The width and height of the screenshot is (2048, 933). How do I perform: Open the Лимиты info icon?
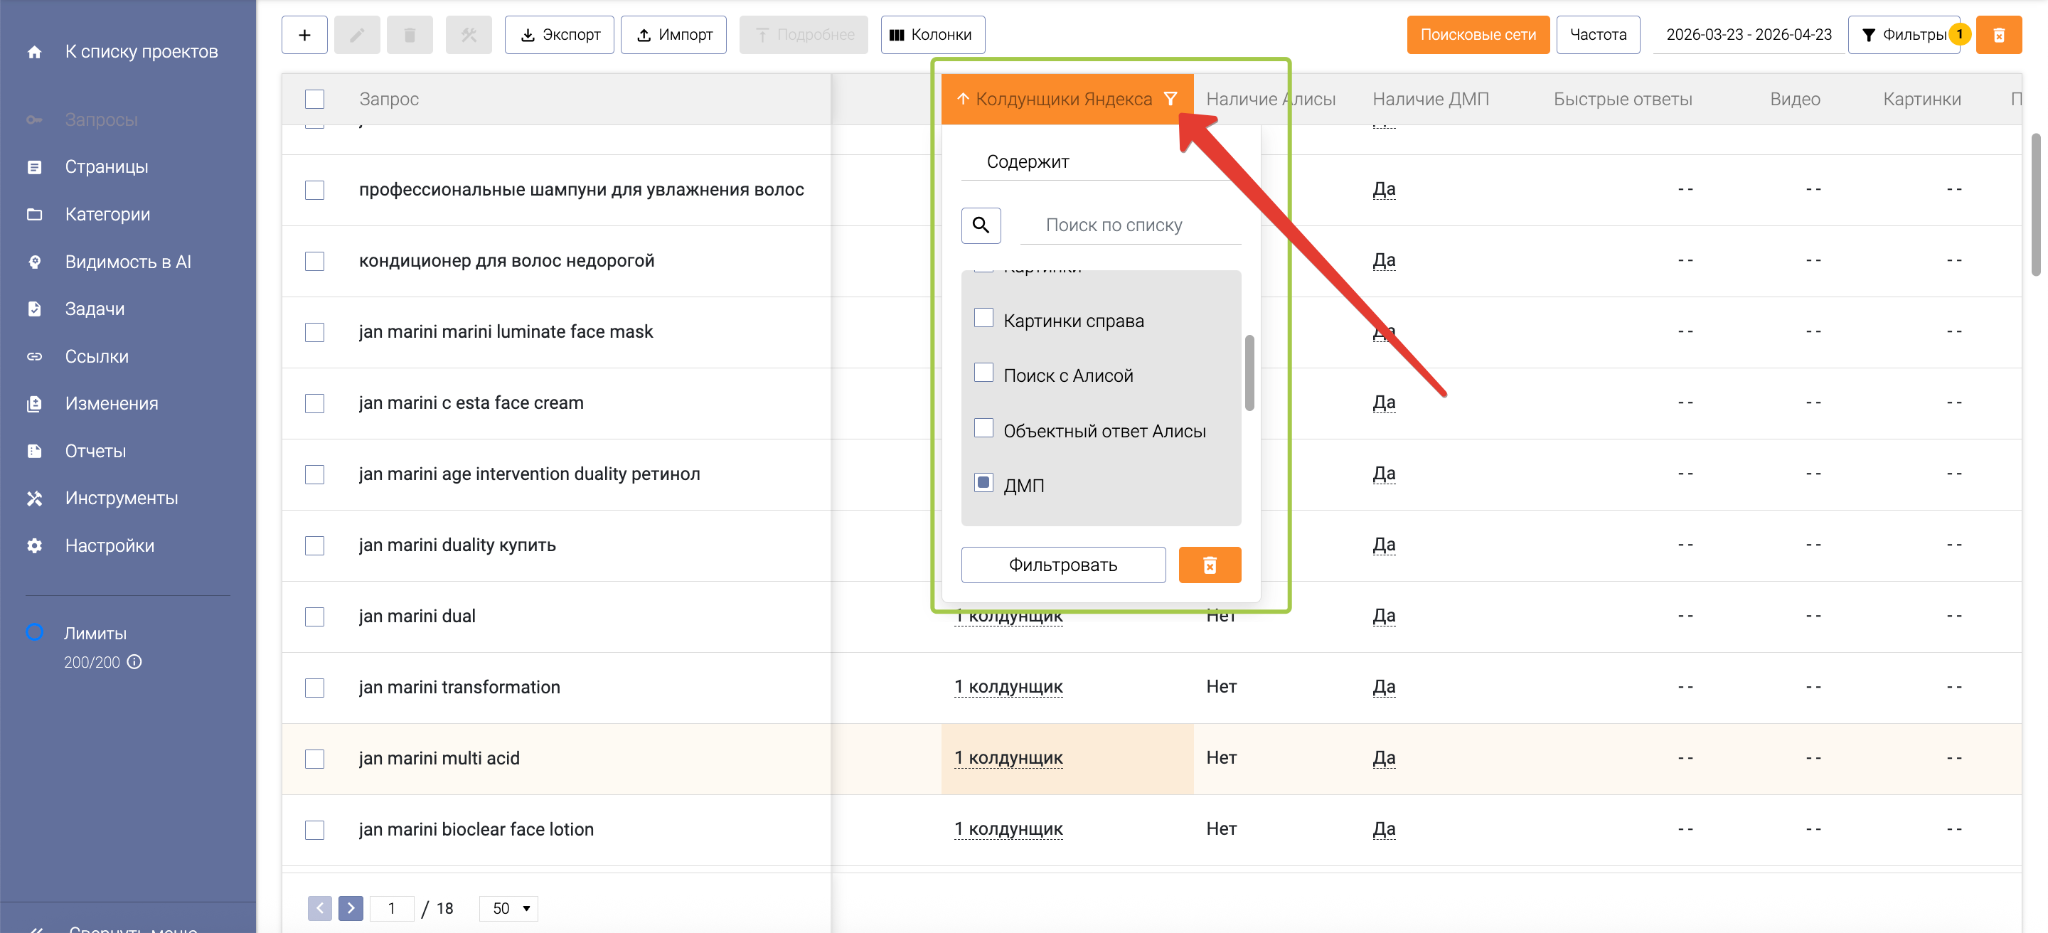(x=135, y=662)
